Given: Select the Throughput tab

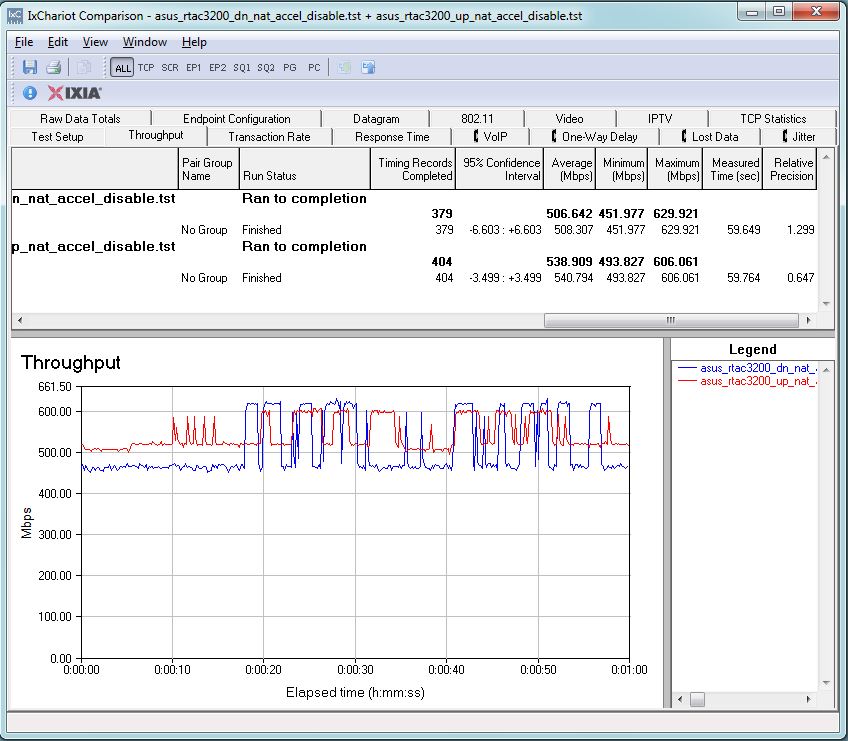Looking at the screenshot, I should coord(156,135).
